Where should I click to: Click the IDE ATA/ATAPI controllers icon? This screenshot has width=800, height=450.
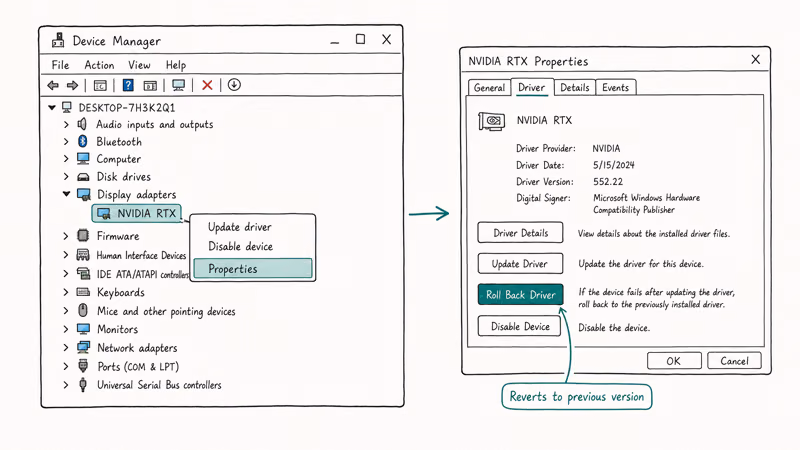83,273
